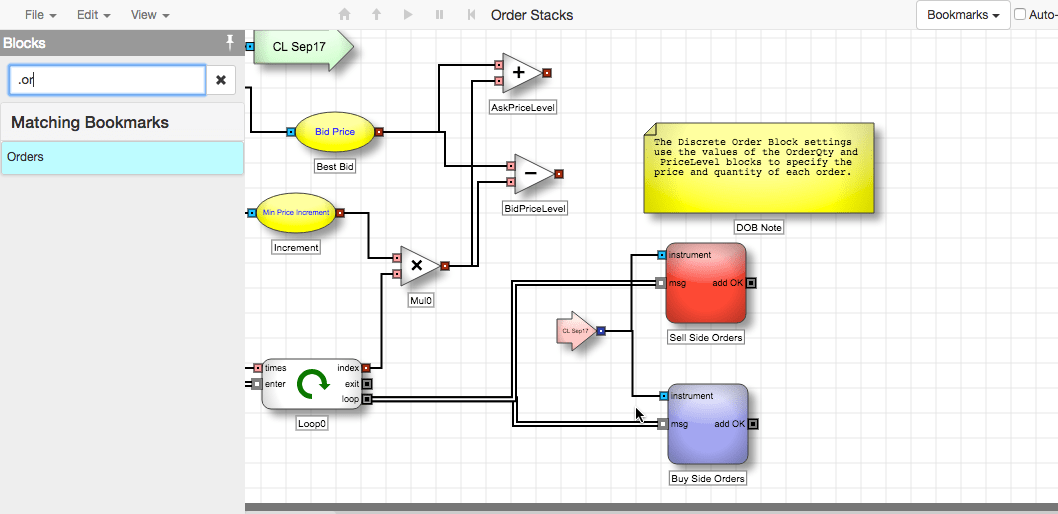Select the AskPriceLevel add block

pos(522,73)
